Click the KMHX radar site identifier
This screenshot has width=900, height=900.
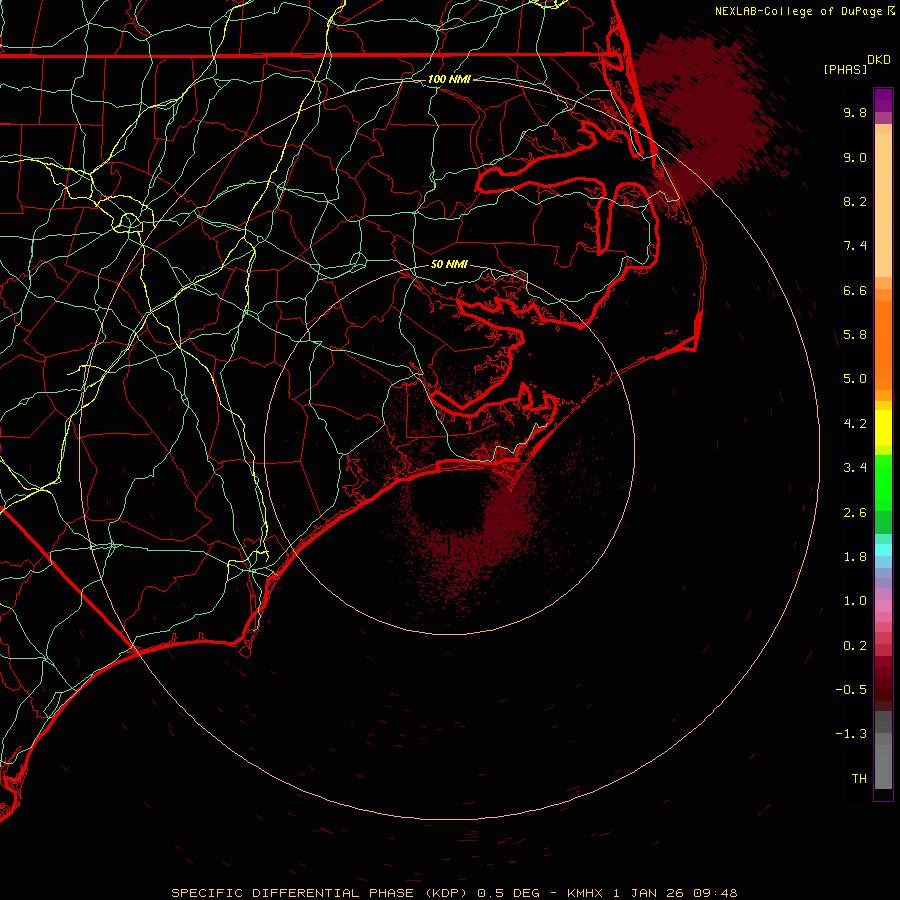584,893
